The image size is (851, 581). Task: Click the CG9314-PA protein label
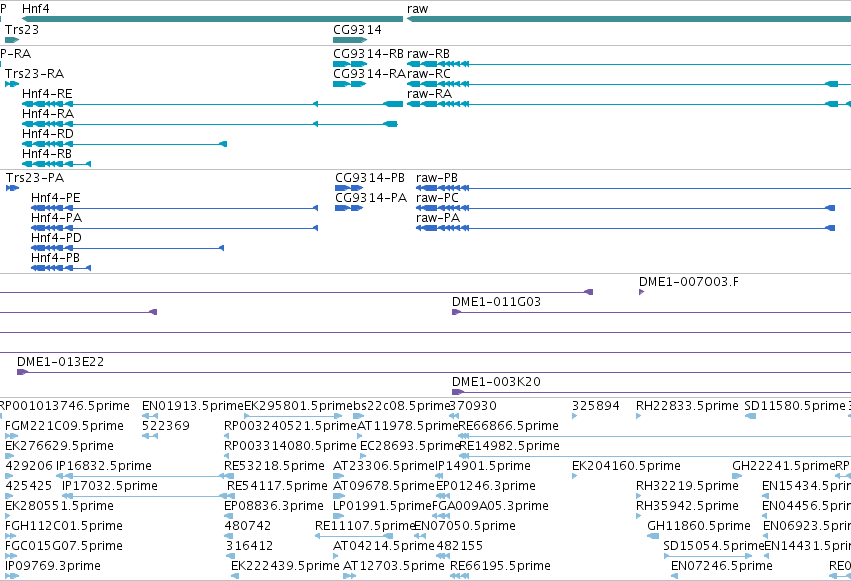point(371,198)
